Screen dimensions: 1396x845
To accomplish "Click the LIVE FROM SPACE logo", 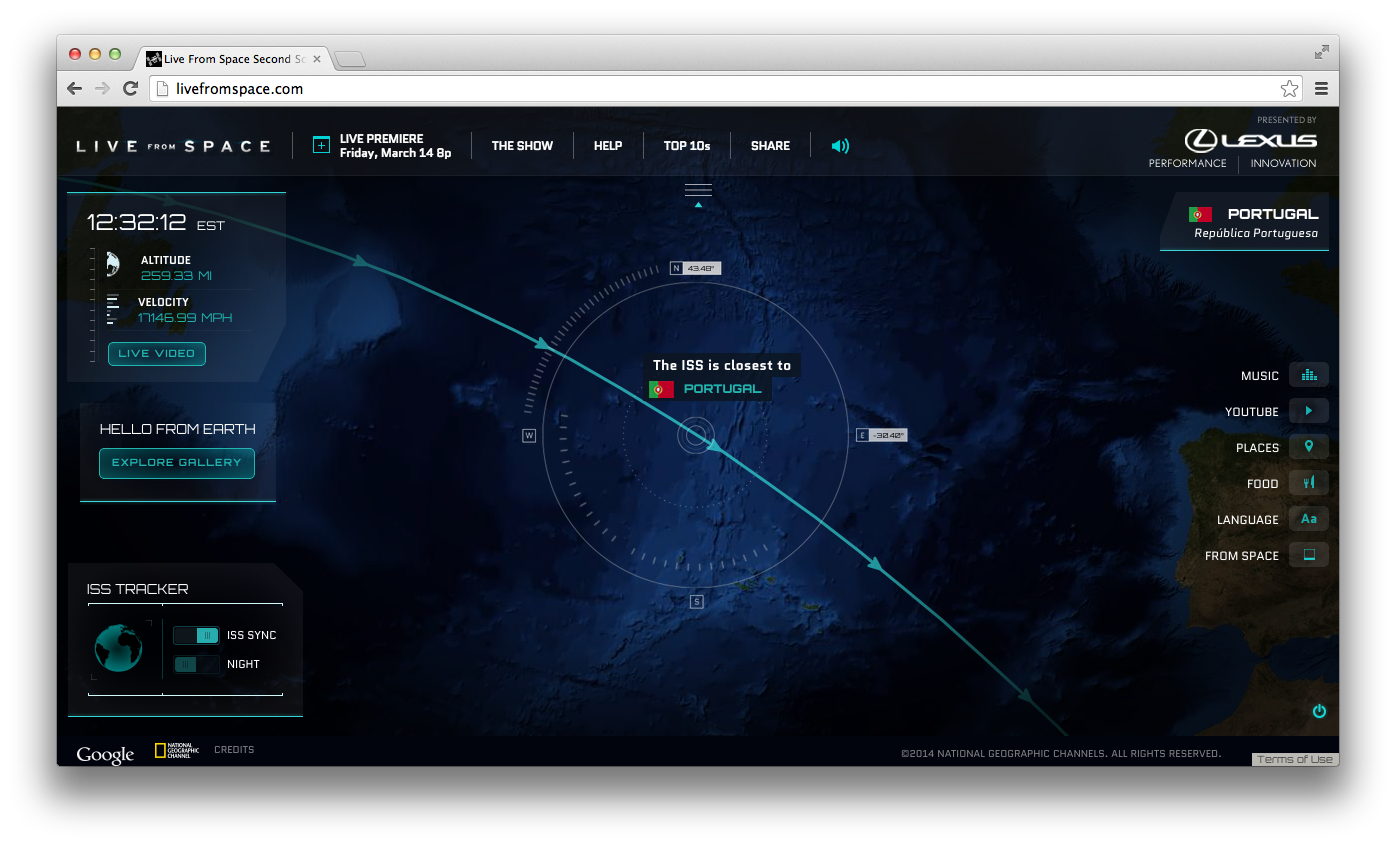I will (174, 146).
